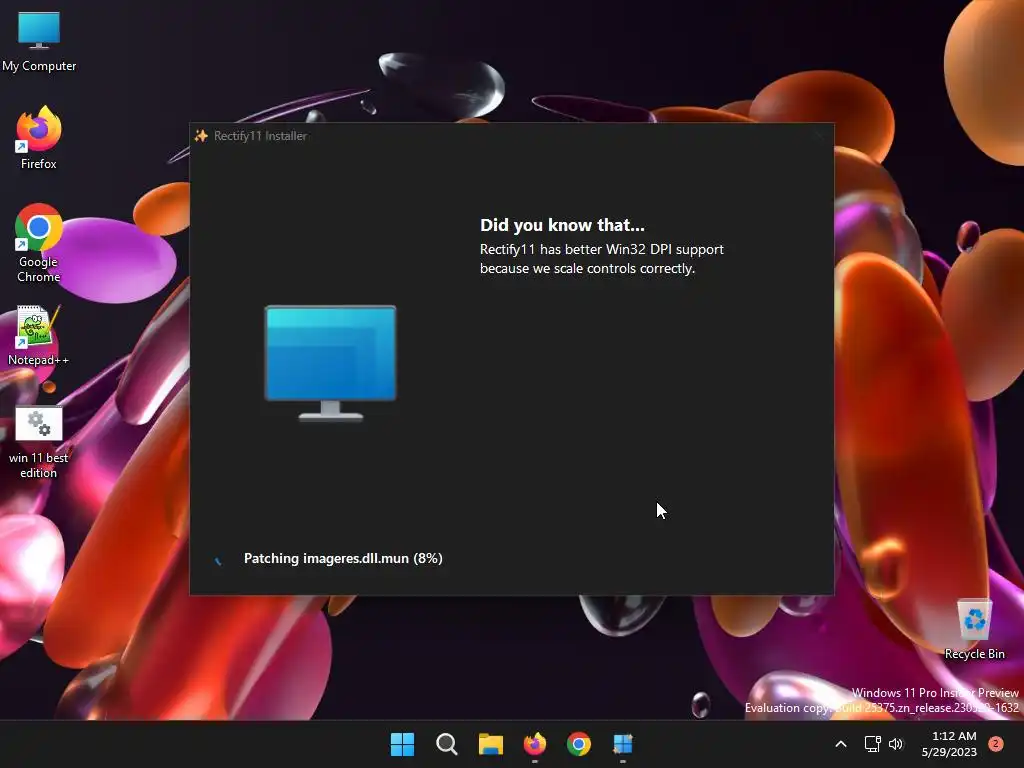Switch to Firefox in the taskbar

pyautogui.click(x=535, y=744)
